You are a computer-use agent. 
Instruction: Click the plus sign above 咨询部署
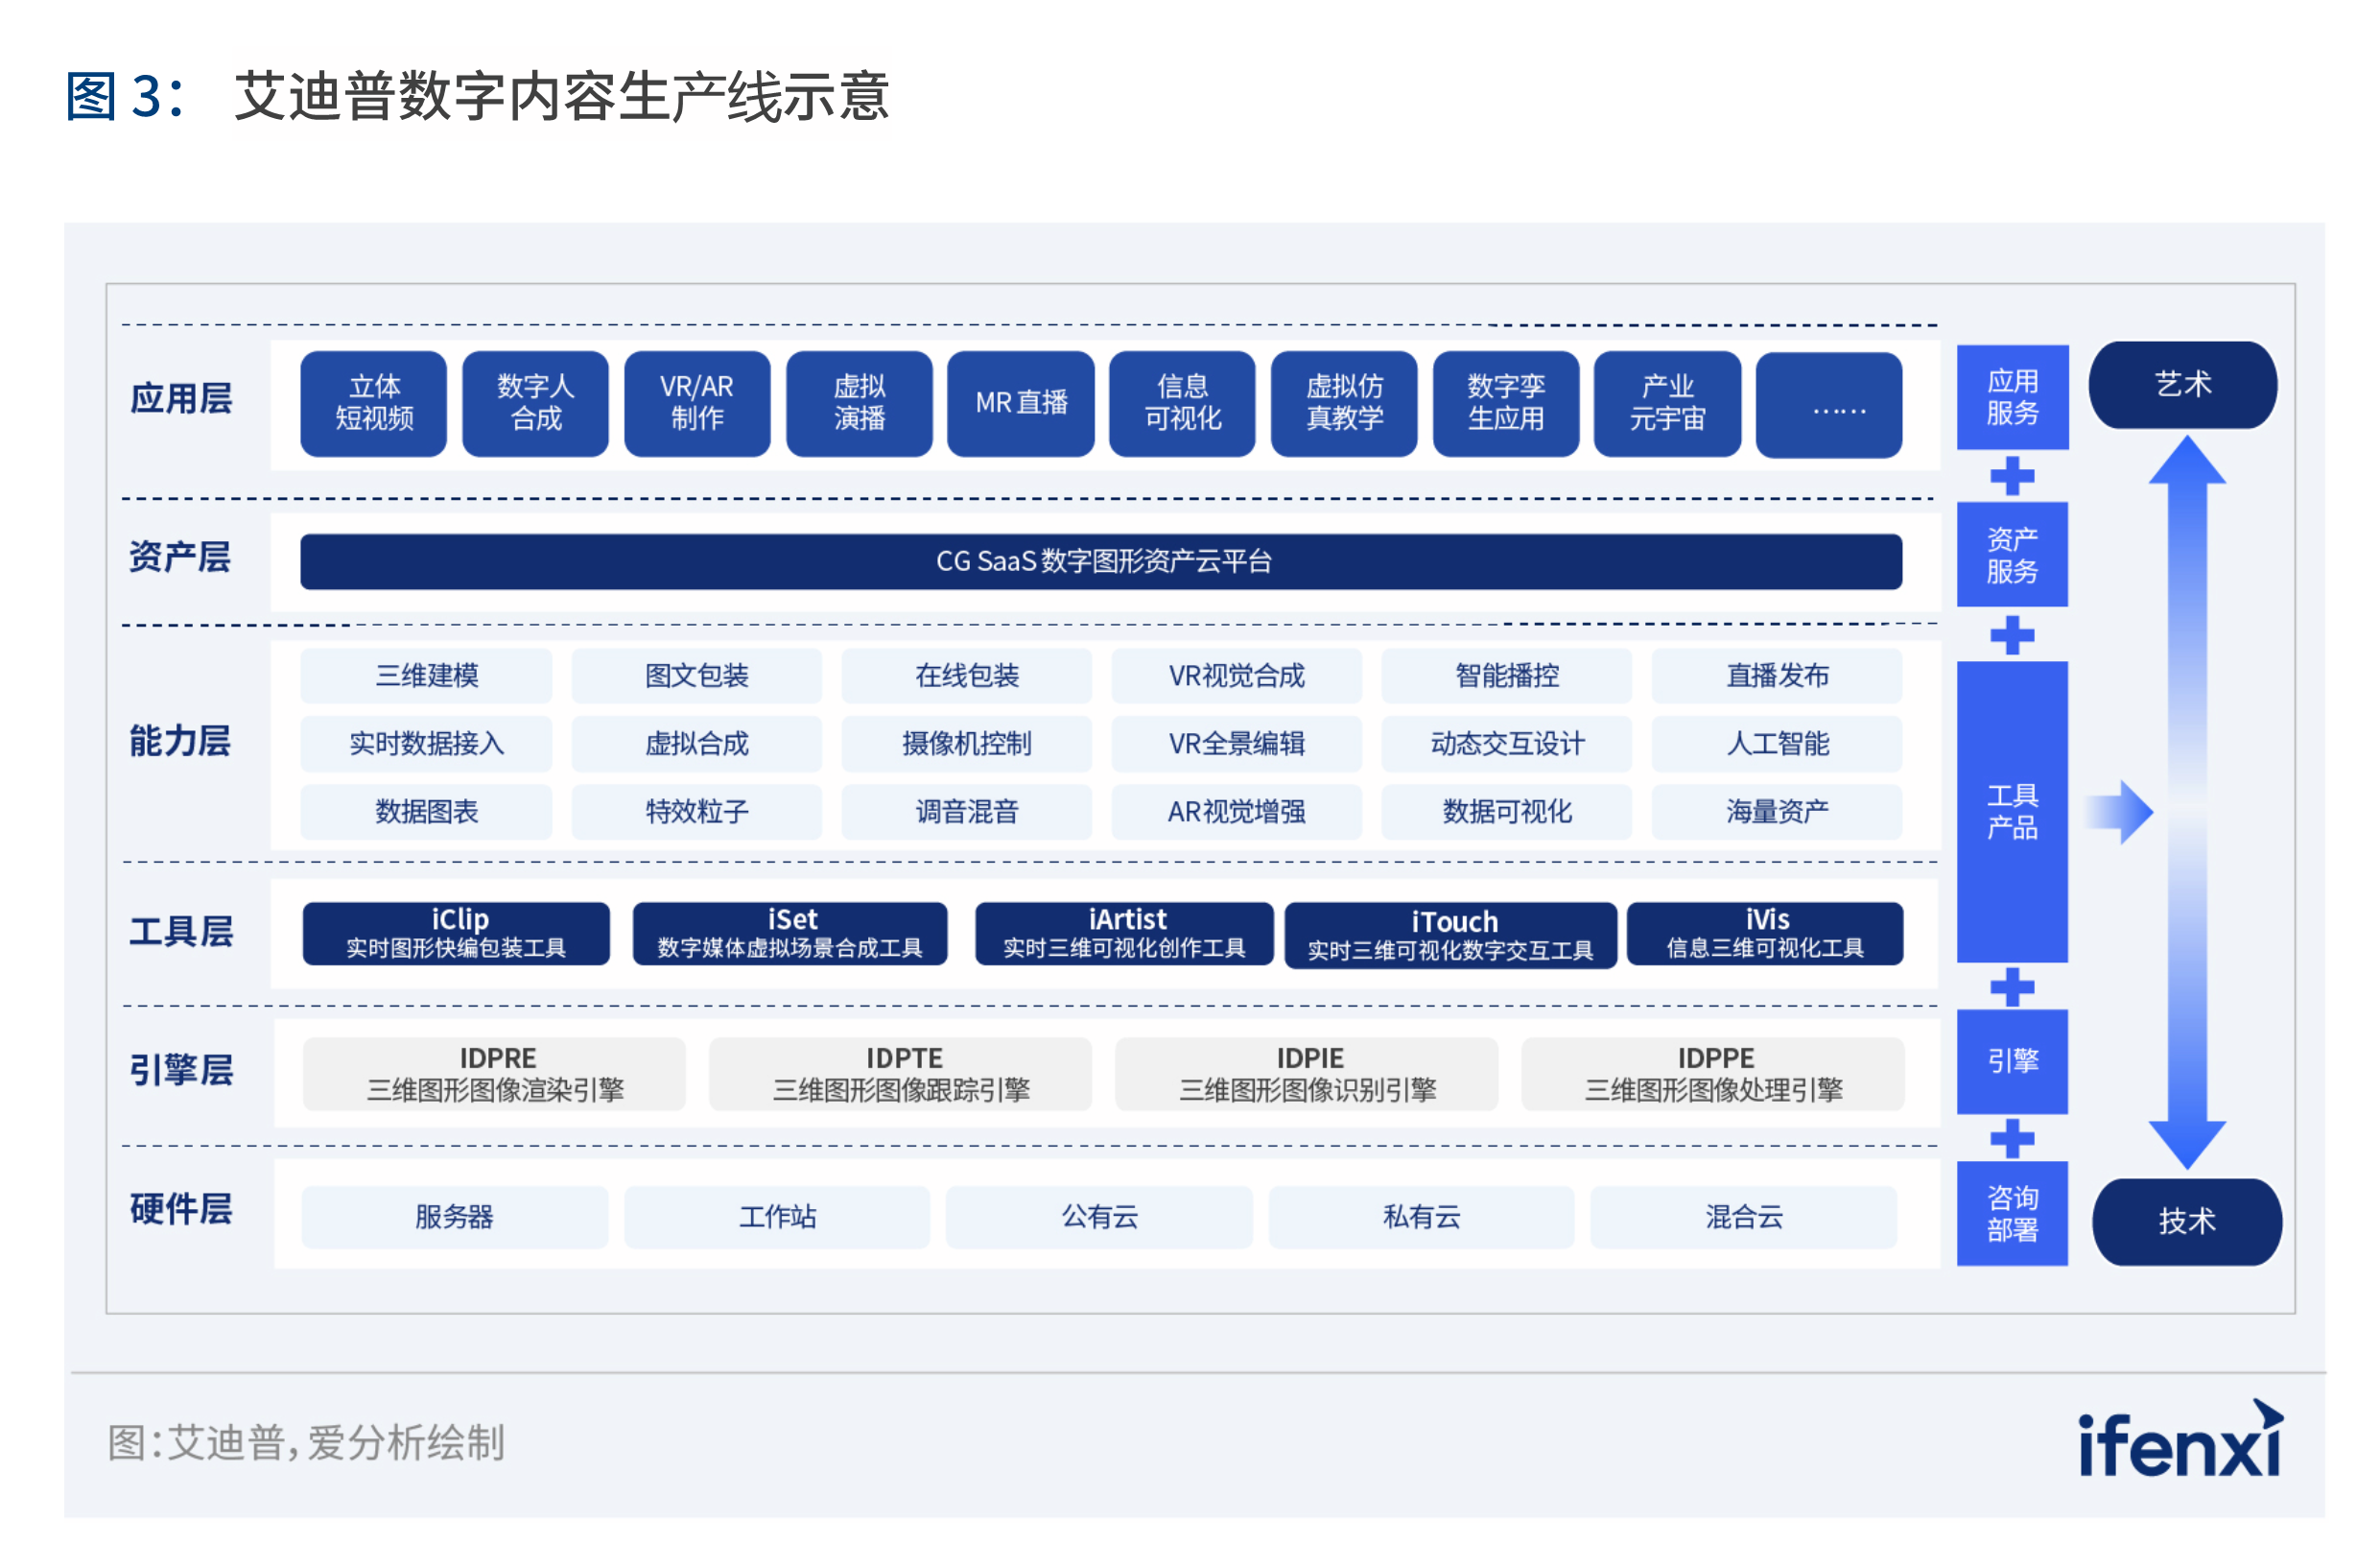2012,1138
